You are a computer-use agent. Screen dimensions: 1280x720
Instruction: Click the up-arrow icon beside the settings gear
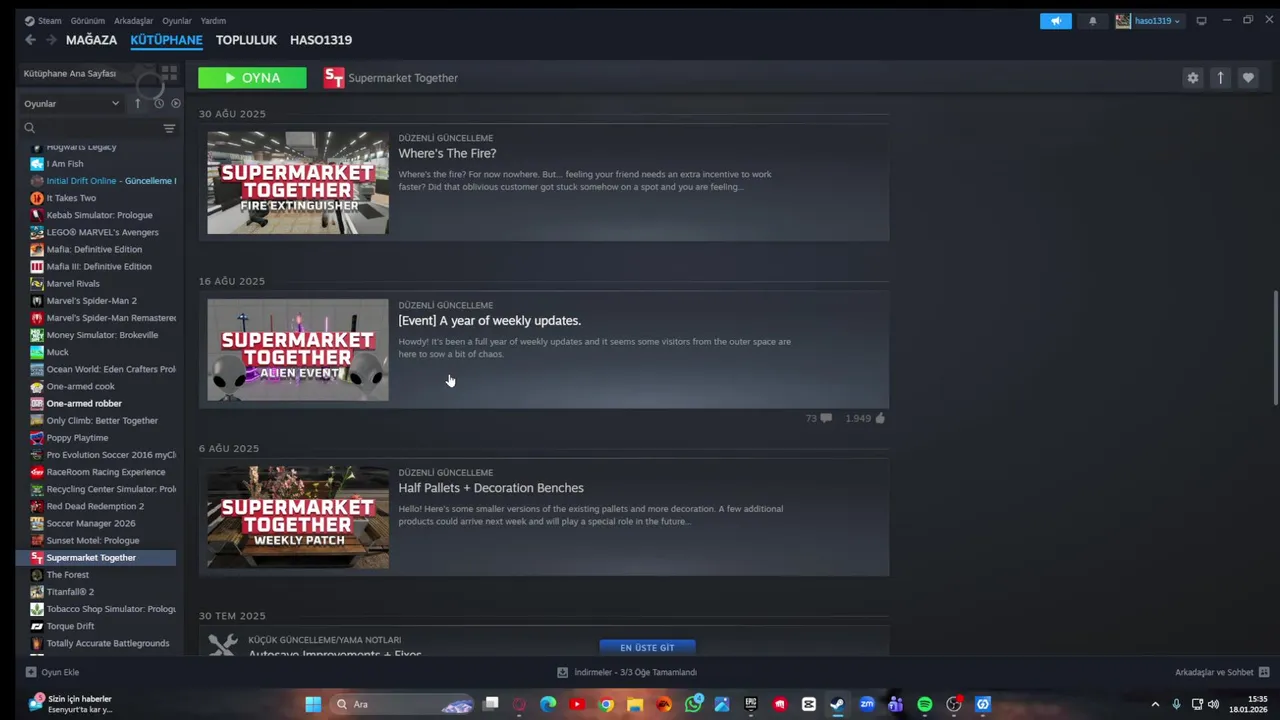click(1220, 78)
